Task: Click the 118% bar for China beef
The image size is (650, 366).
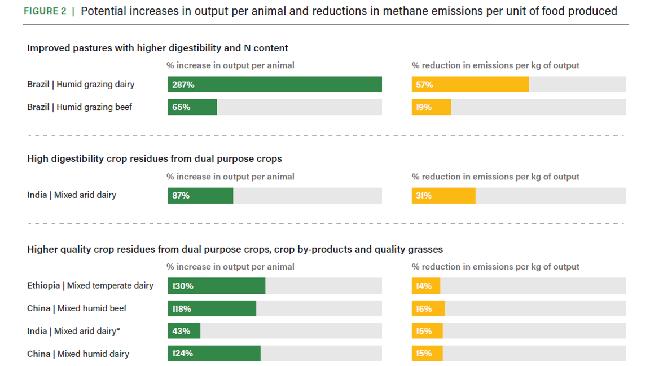Action: coord(212,309)
